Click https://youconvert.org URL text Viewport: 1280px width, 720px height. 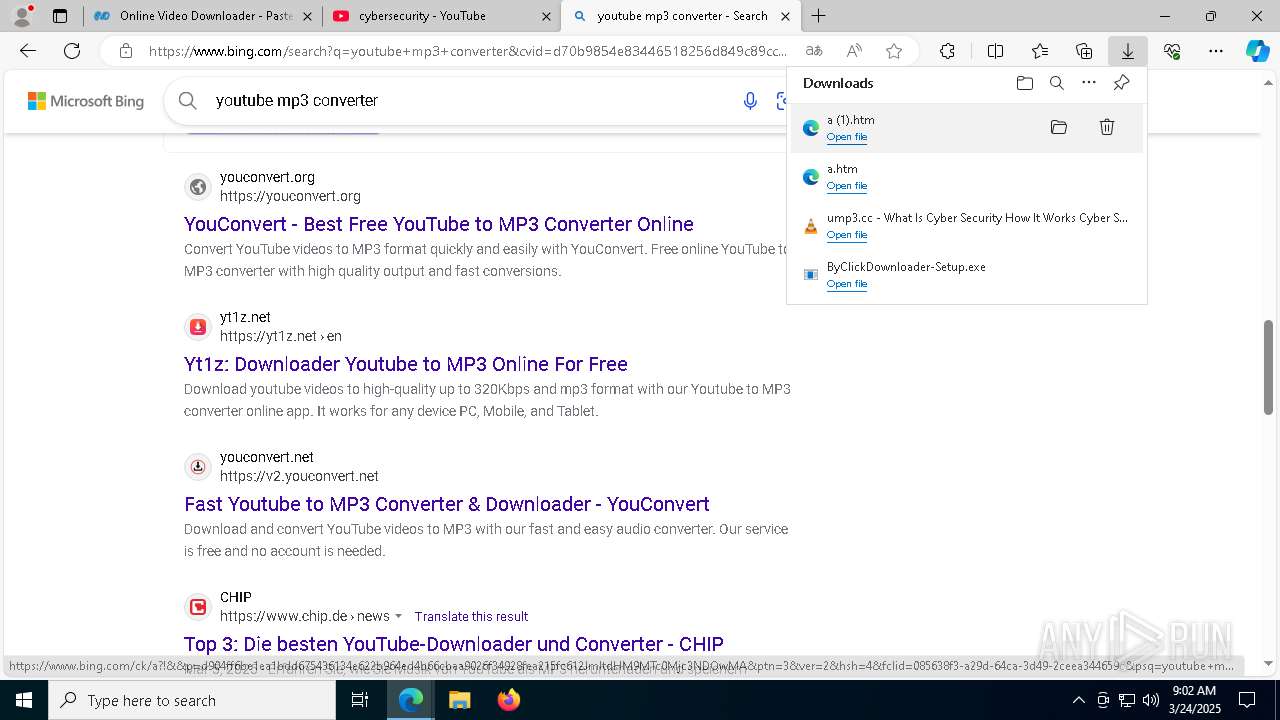click(x=290, y=197)
